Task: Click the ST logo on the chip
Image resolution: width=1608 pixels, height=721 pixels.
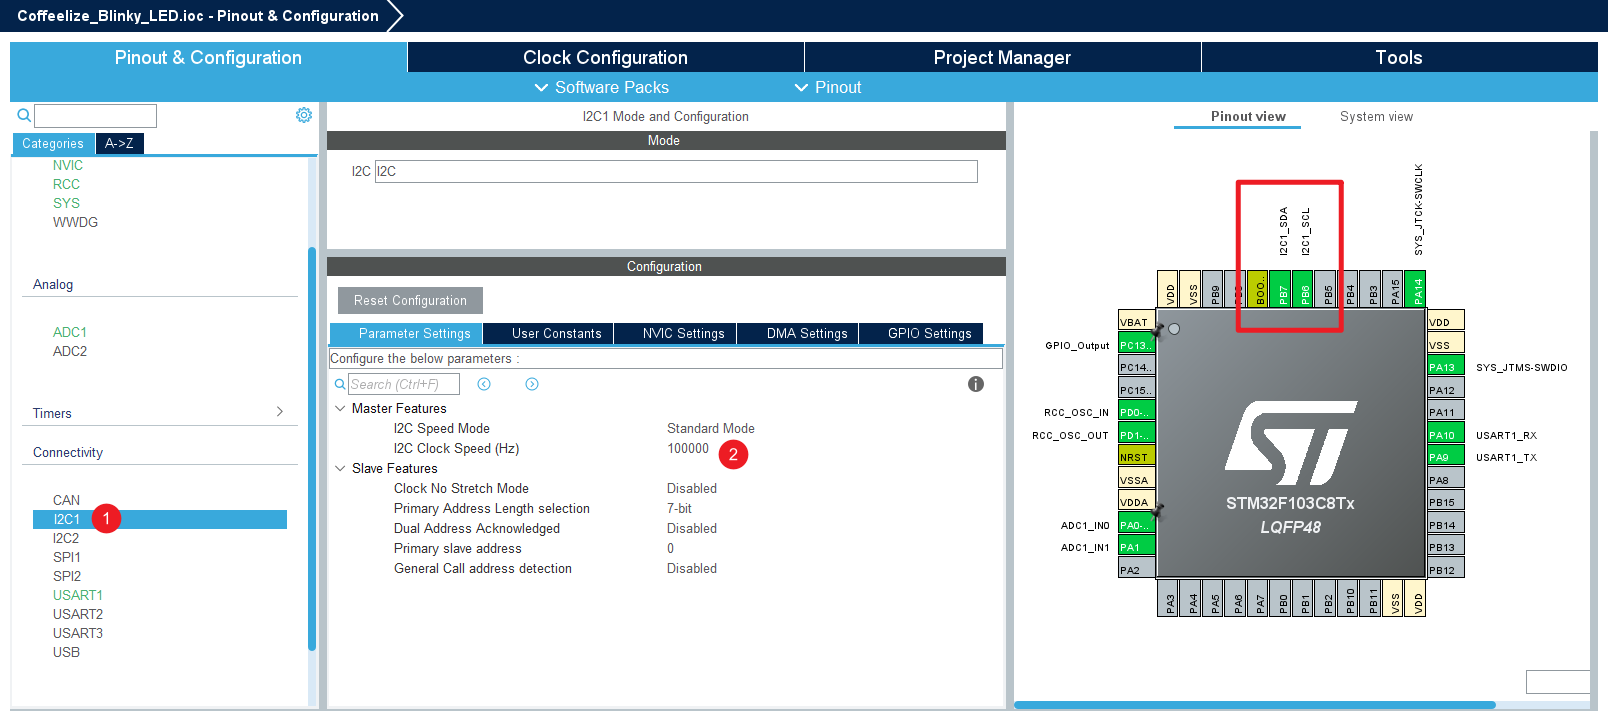Action: 1290,443
